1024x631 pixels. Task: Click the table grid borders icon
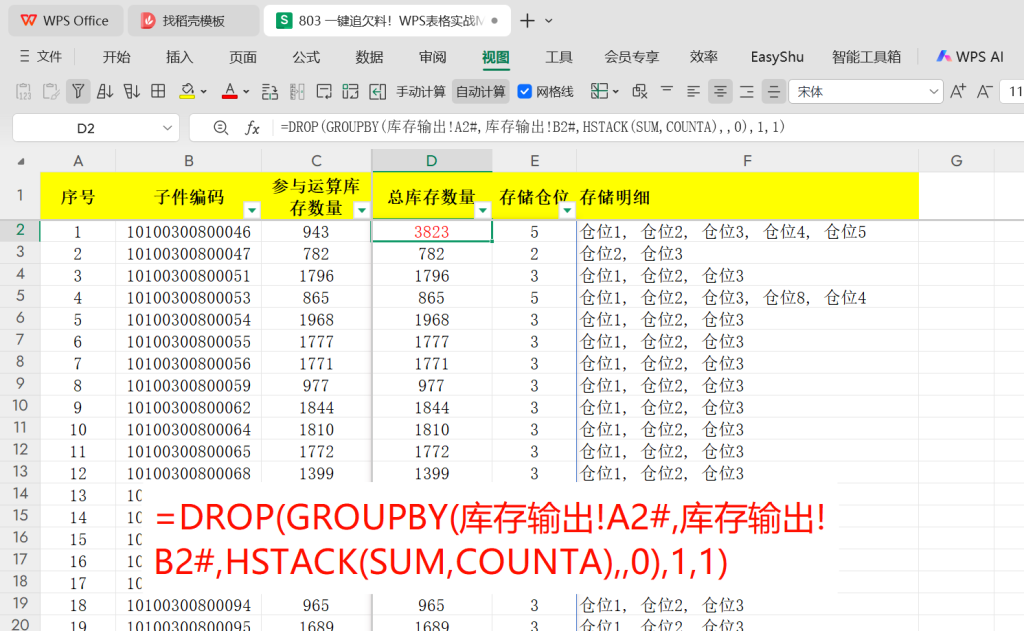158,91
